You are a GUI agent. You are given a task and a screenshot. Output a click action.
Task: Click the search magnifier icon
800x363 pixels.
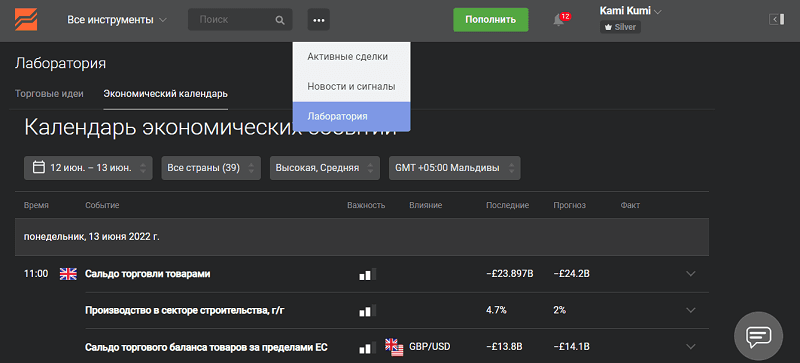(x=280, y=20)
